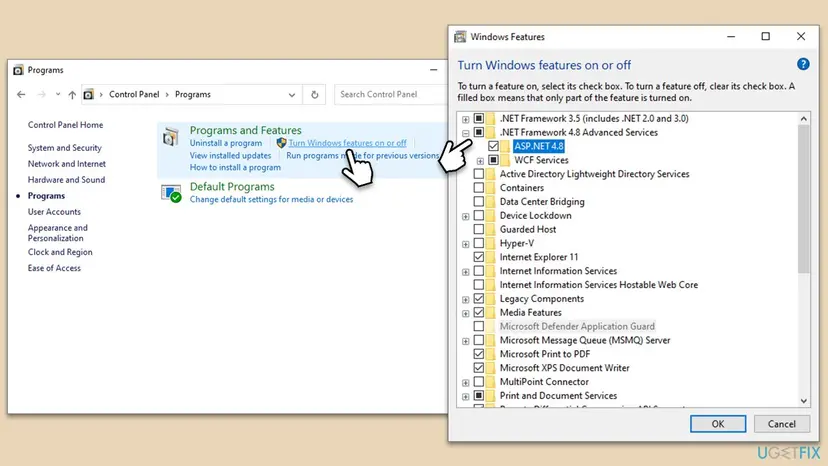Uncheck Internet Explorer 11 checkbox
The image size is (828, 466).
click(478, 257)
